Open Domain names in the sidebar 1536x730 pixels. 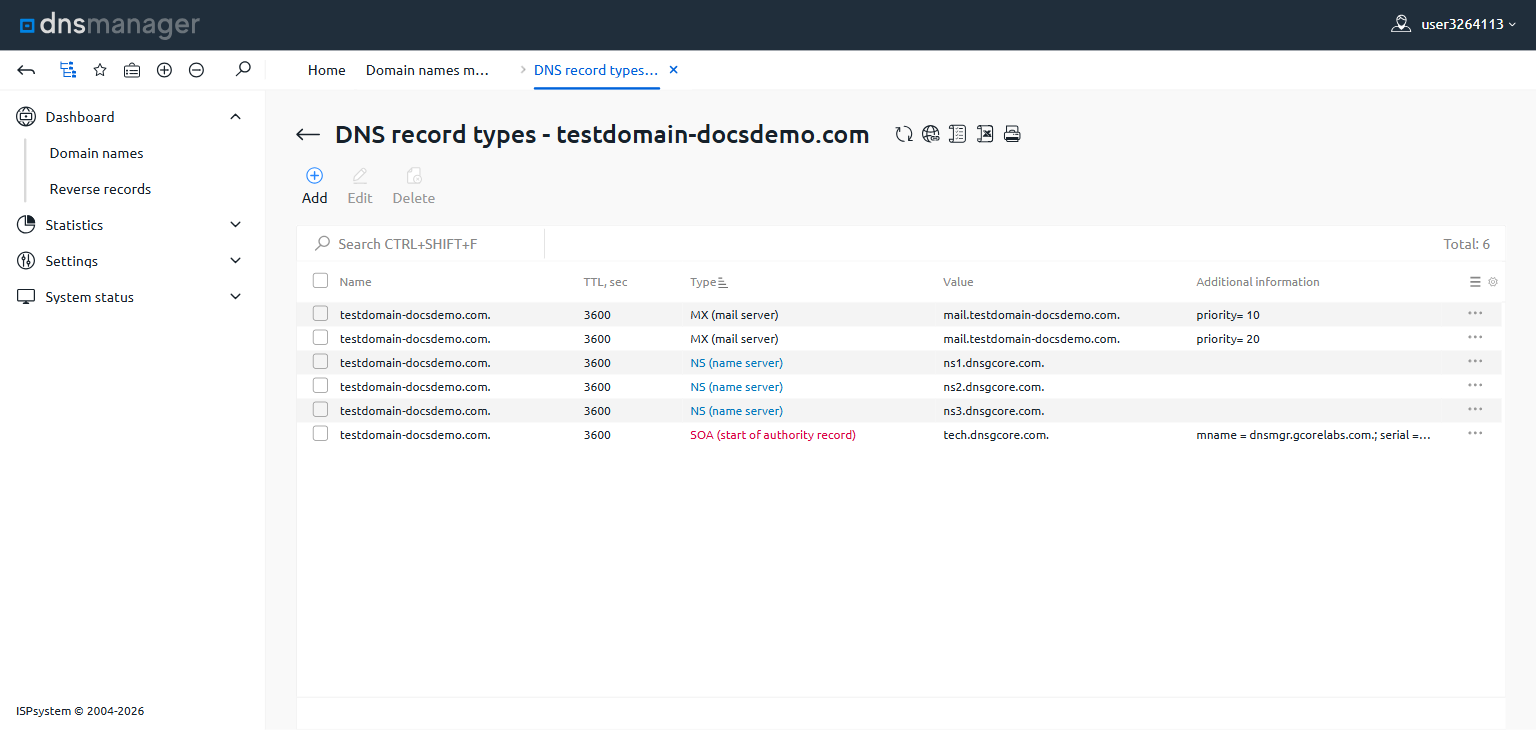97,153
